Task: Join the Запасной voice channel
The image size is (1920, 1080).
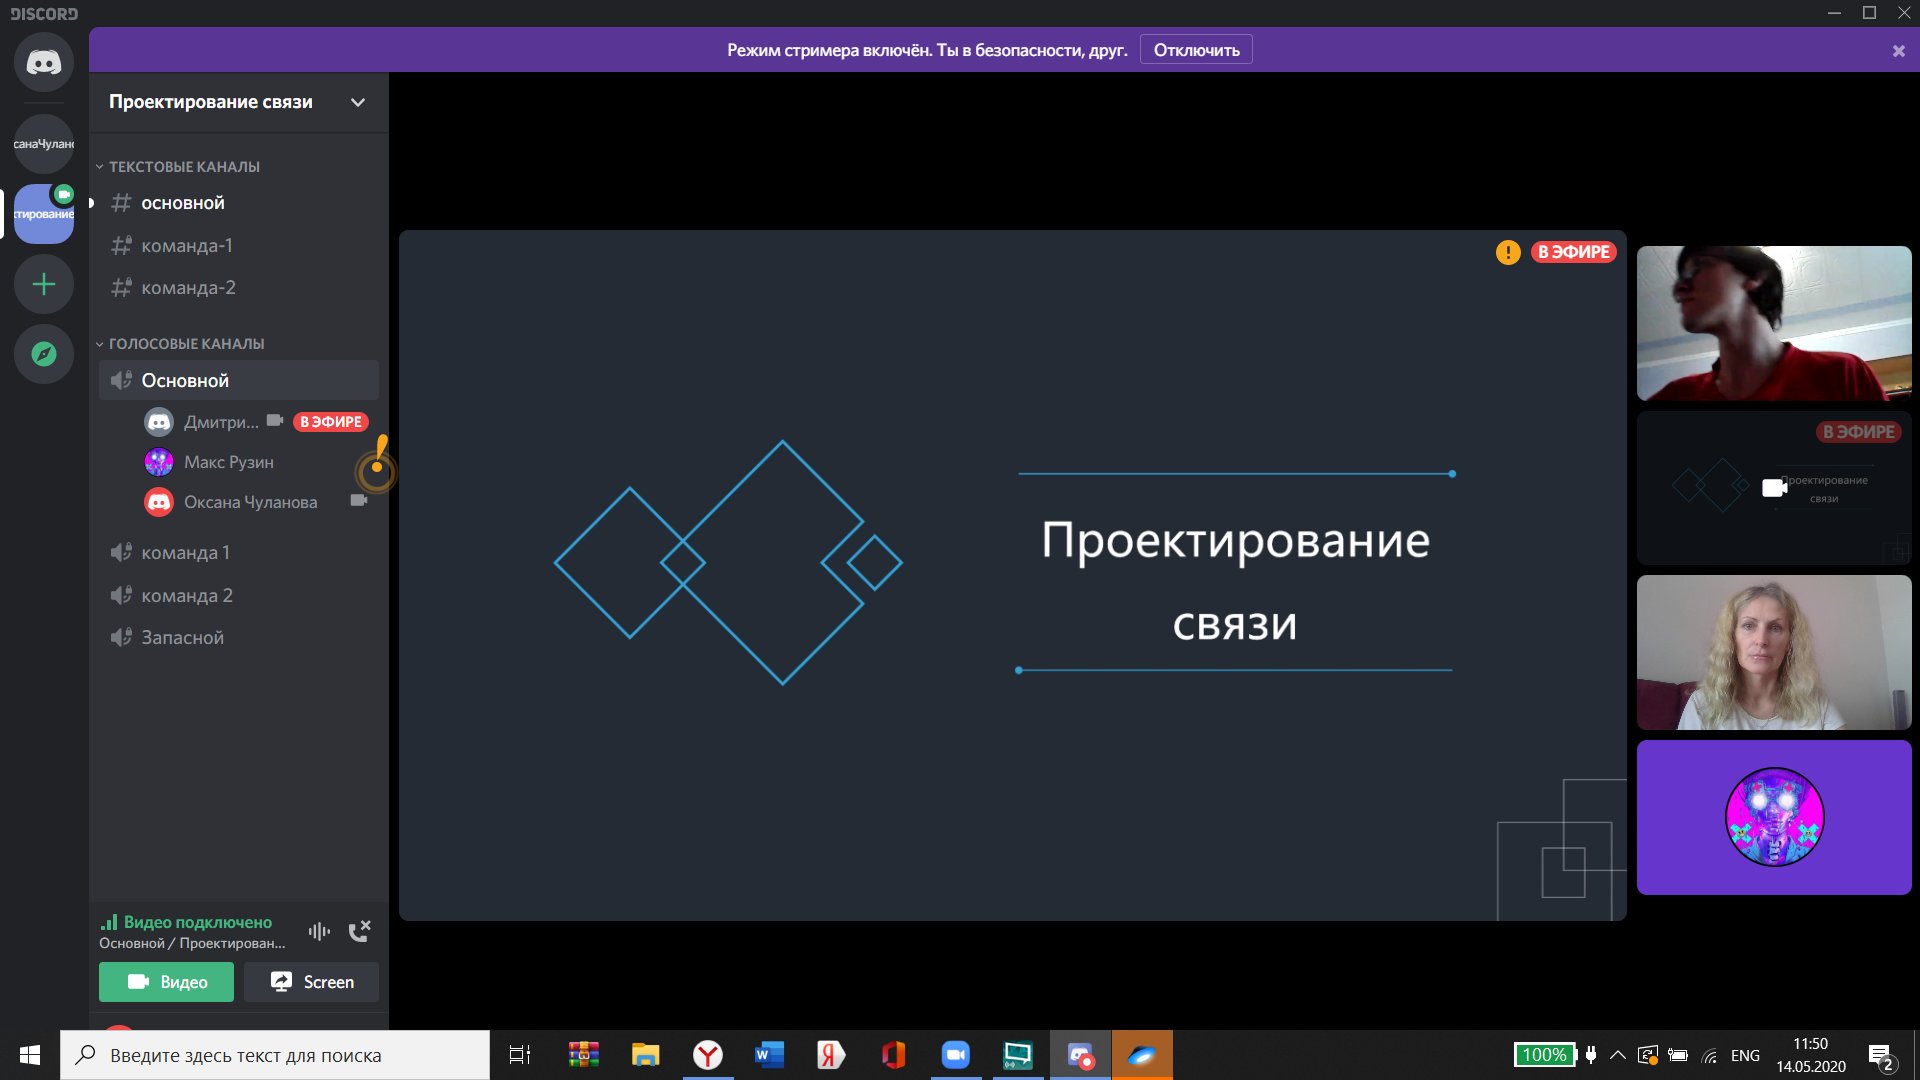Action: (x=182, y=637)
